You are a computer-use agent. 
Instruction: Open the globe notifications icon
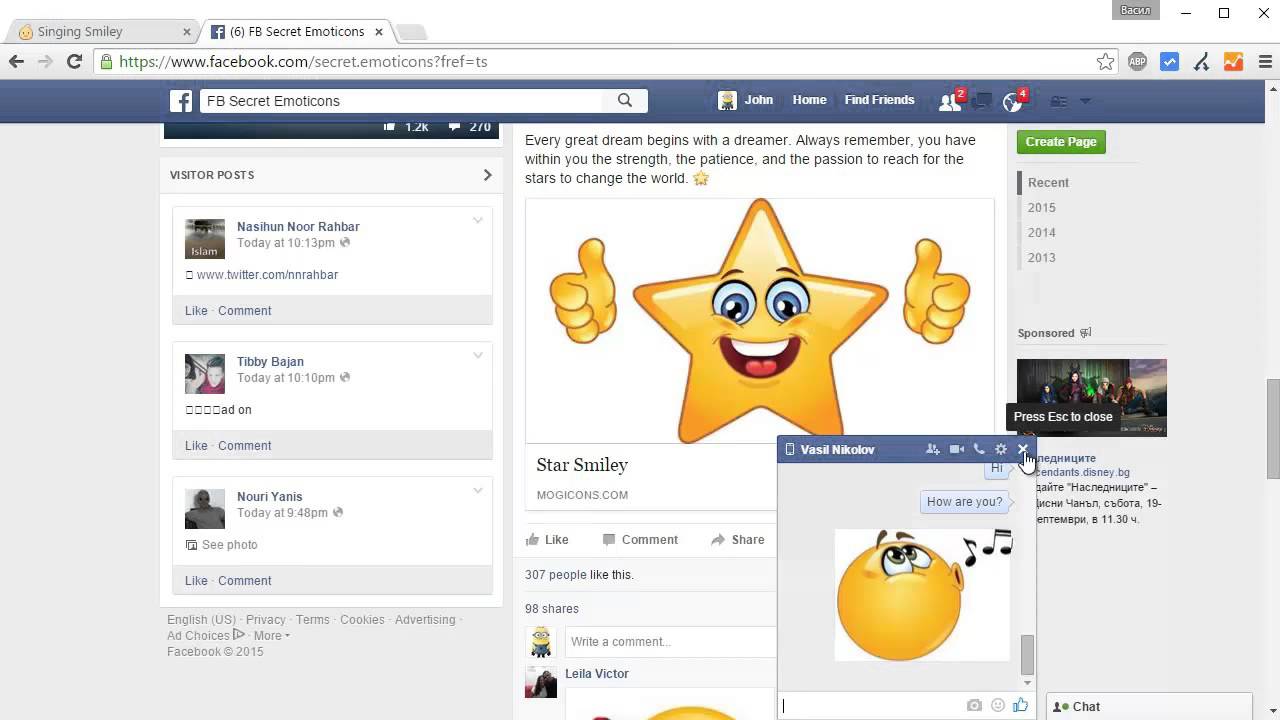1013,101
